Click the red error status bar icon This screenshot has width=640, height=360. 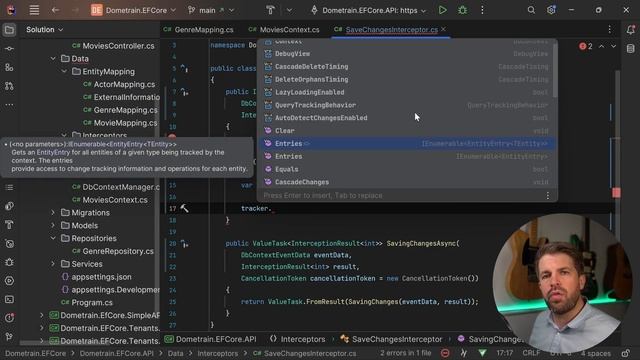pos(445,353)
